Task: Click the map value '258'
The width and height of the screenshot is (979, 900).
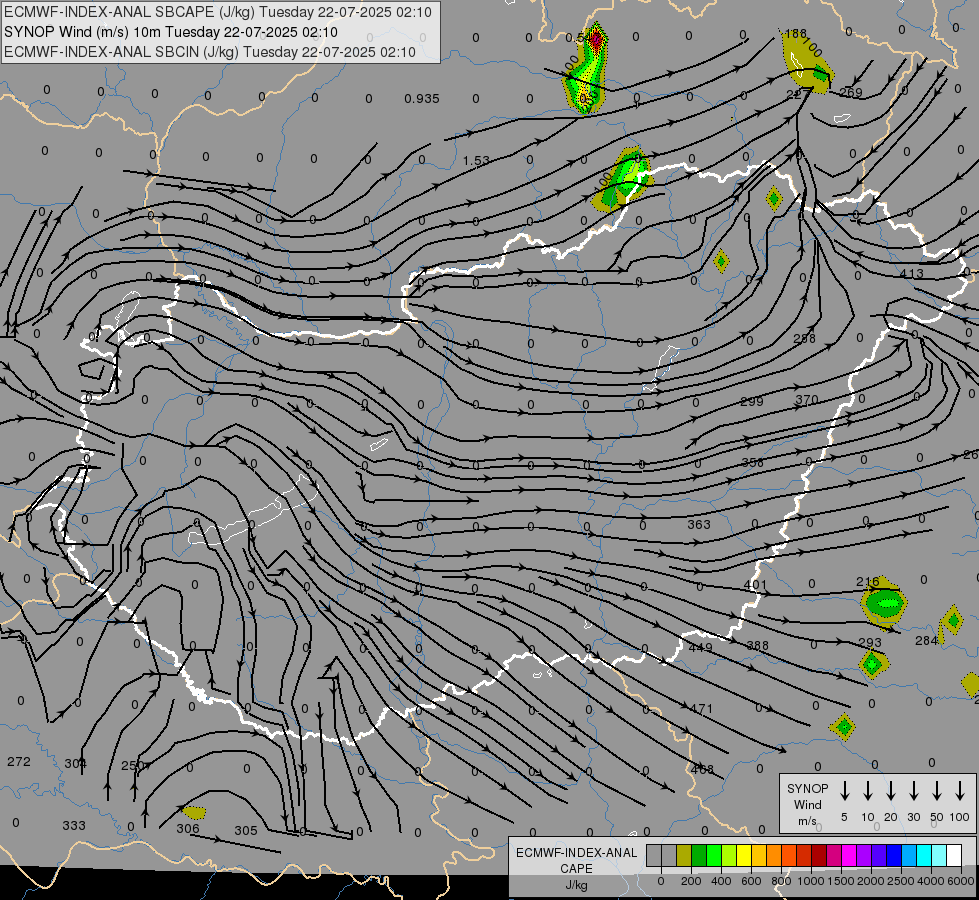Action: click(804, 339)
